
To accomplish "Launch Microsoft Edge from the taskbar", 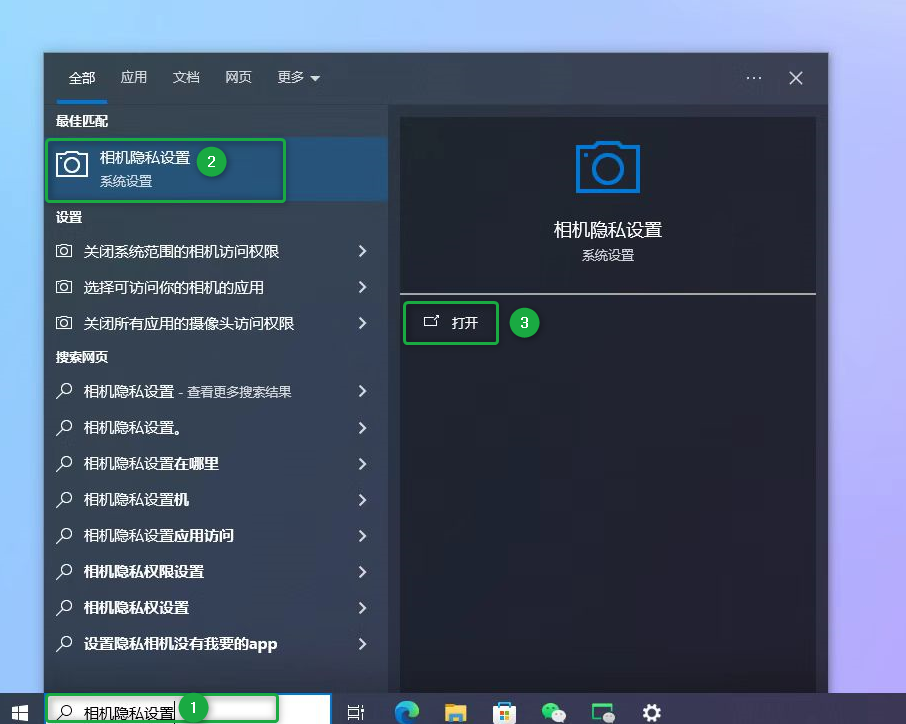I will (407, 712).
